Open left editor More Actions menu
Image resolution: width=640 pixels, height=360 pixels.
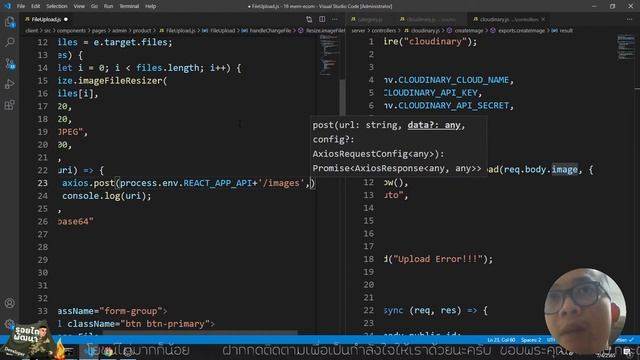pos(335,19)
